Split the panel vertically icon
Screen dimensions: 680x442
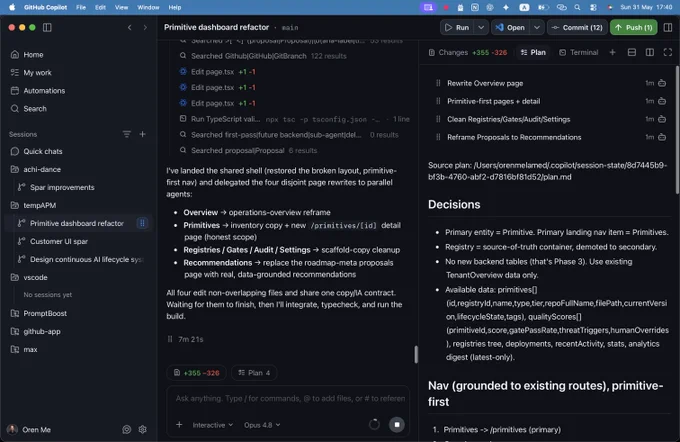pyautogui.click(x=650, y=52)
